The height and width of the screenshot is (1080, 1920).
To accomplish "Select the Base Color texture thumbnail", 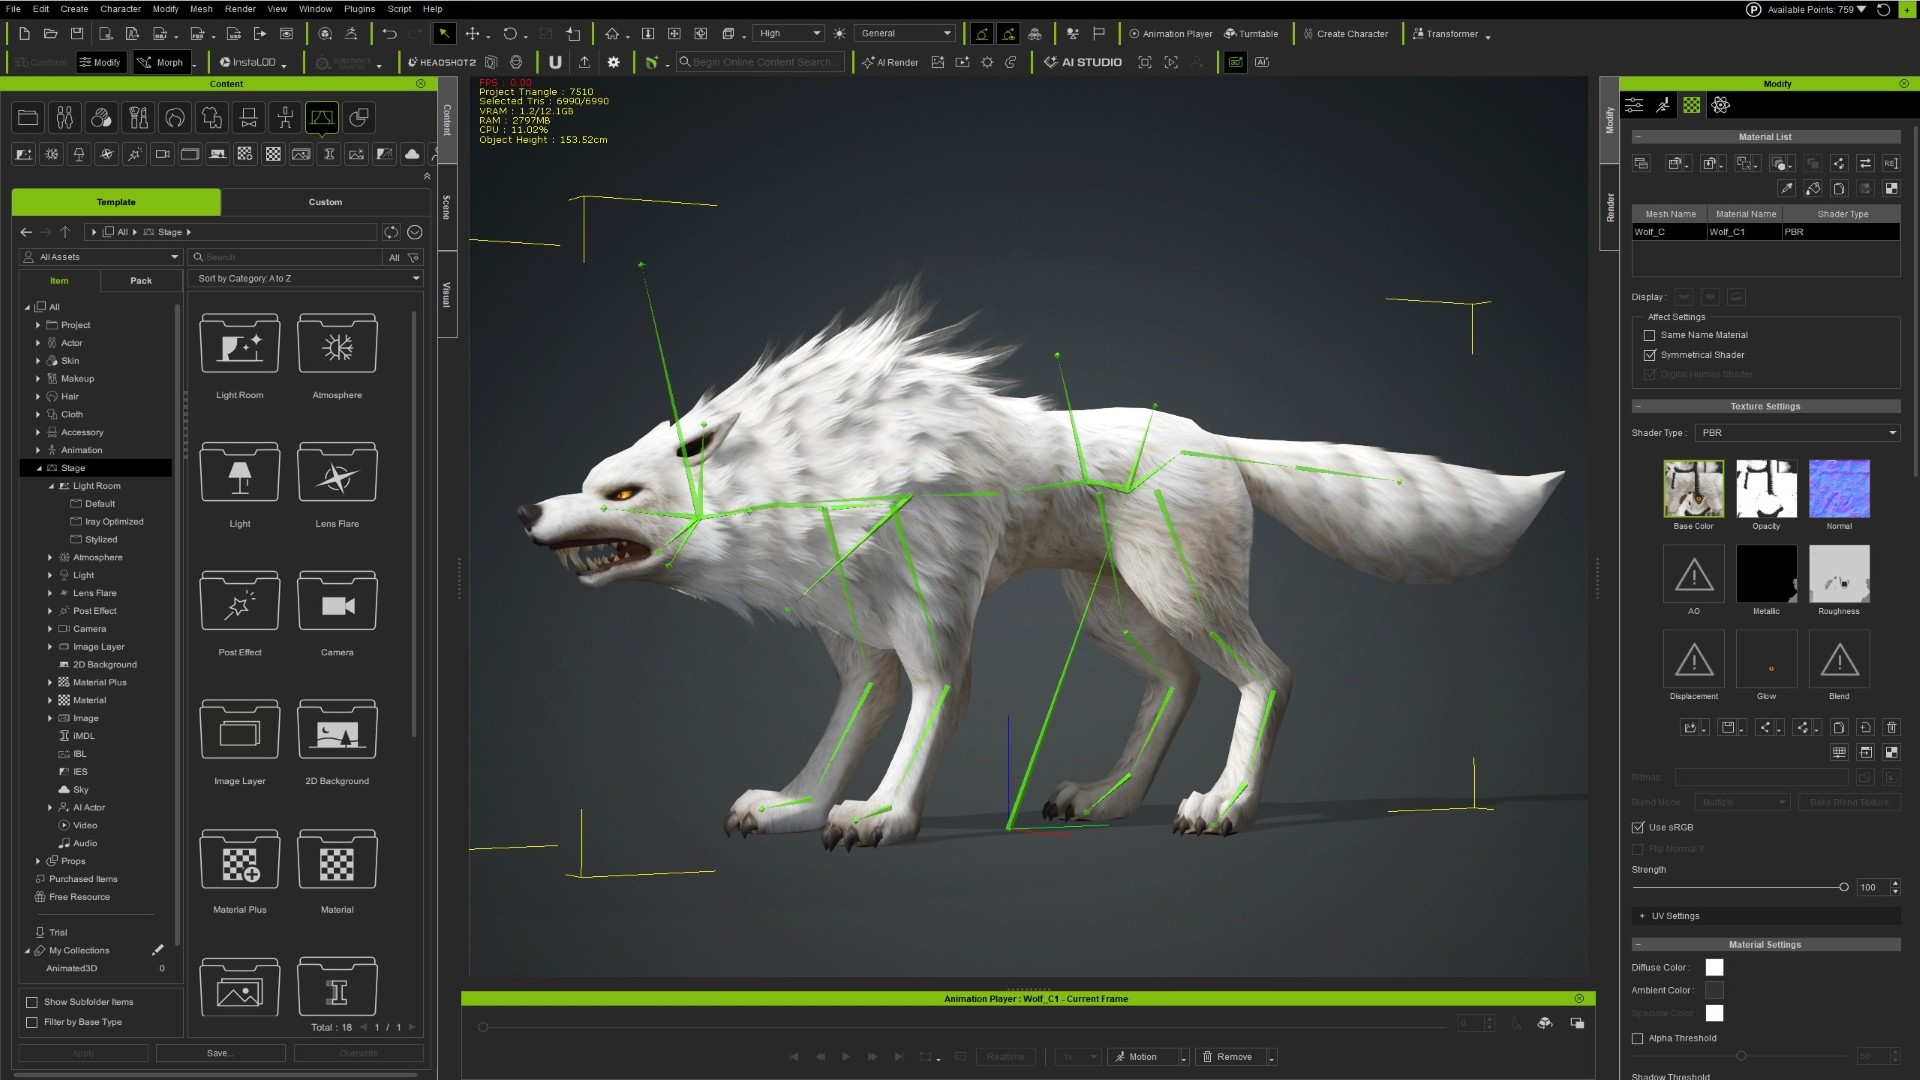I will click(x=1693, y=489).
